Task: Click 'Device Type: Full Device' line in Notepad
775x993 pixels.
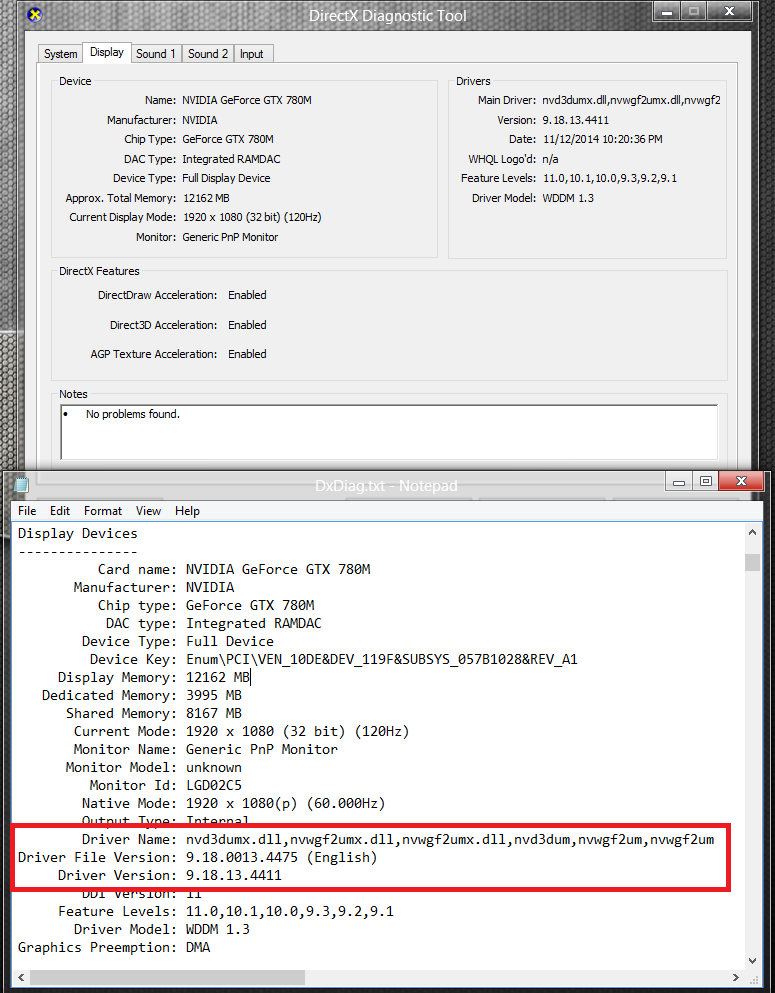Action: 177,642
